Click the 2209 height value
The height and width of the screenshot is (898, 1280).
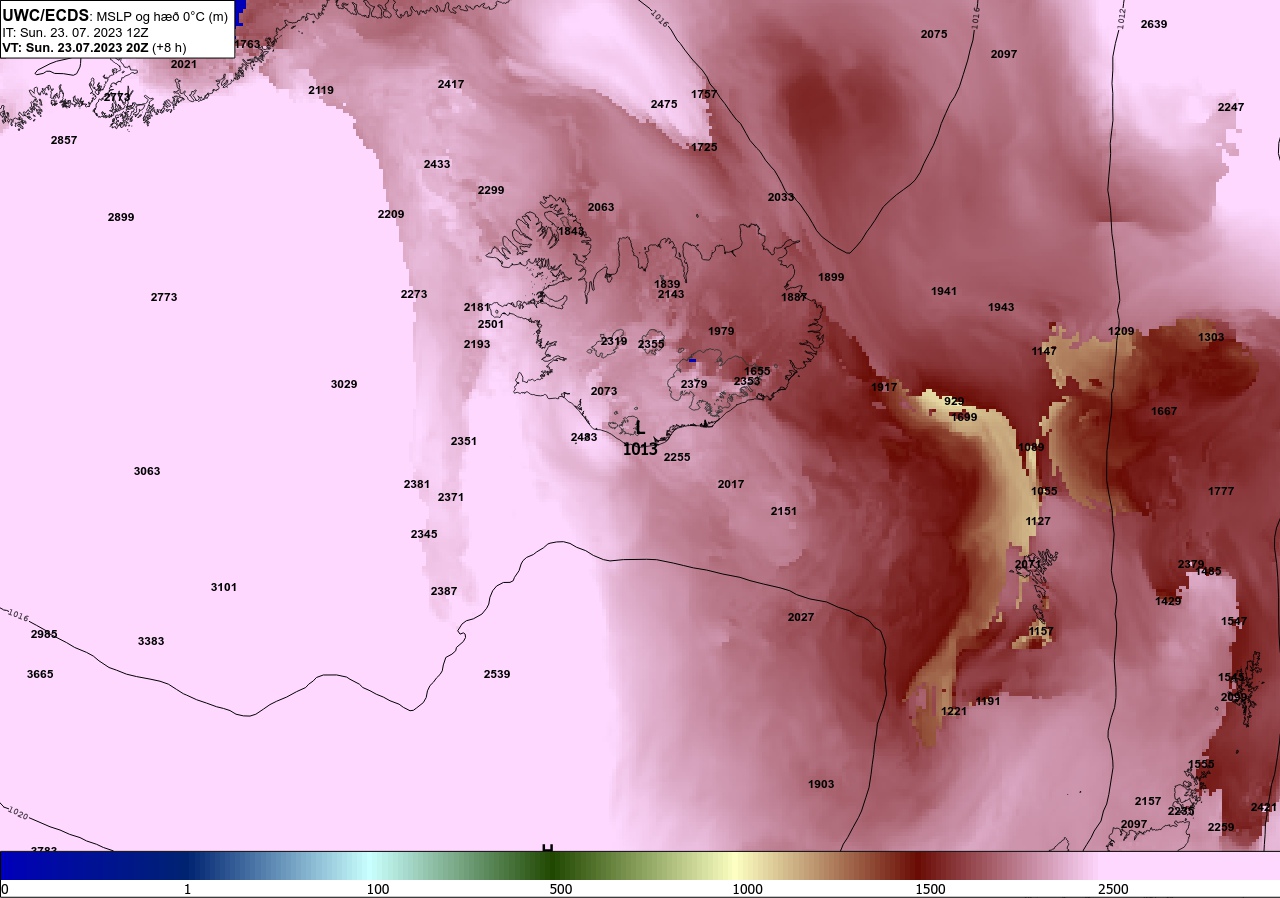391,214
